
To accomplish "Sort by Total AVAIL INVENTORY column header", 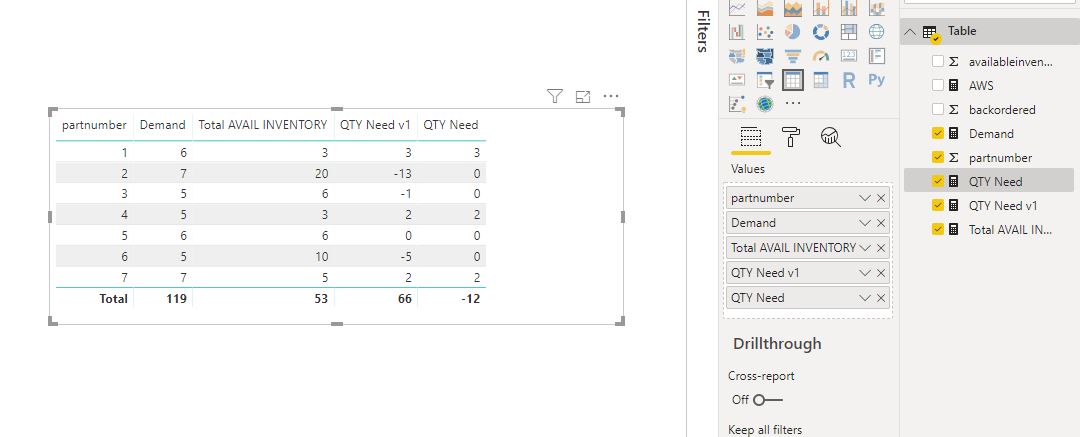I will click(x=262, y=125).
